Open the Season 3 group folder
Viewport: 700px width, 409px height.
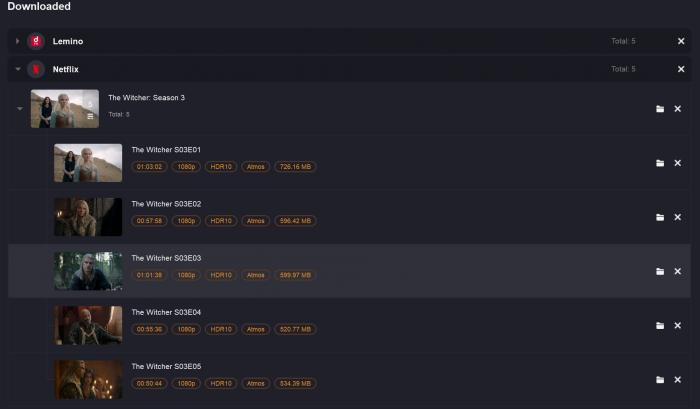tap(660, 109)
